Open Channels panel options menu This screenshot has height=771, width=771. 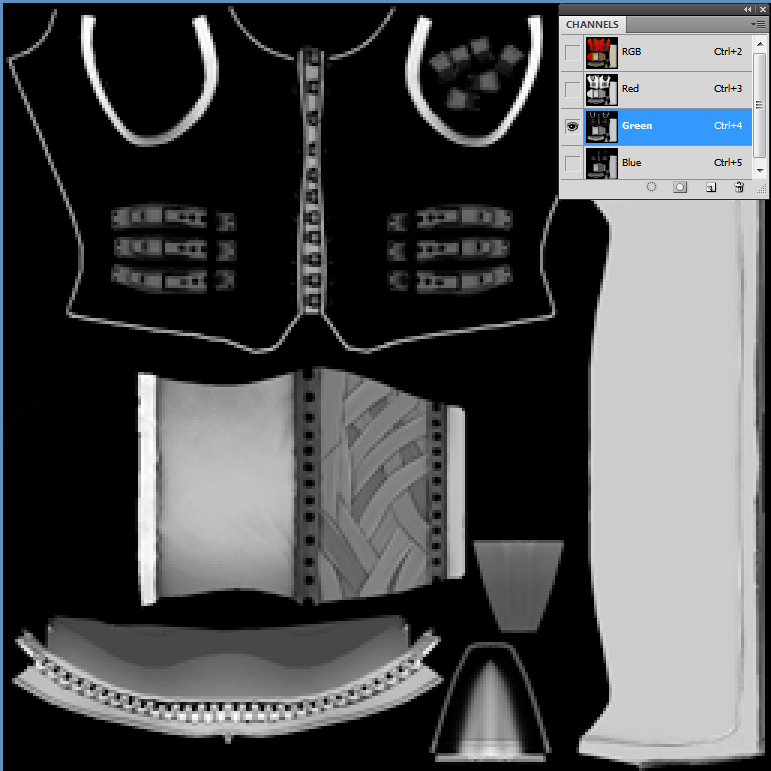(x=760, y=24)
